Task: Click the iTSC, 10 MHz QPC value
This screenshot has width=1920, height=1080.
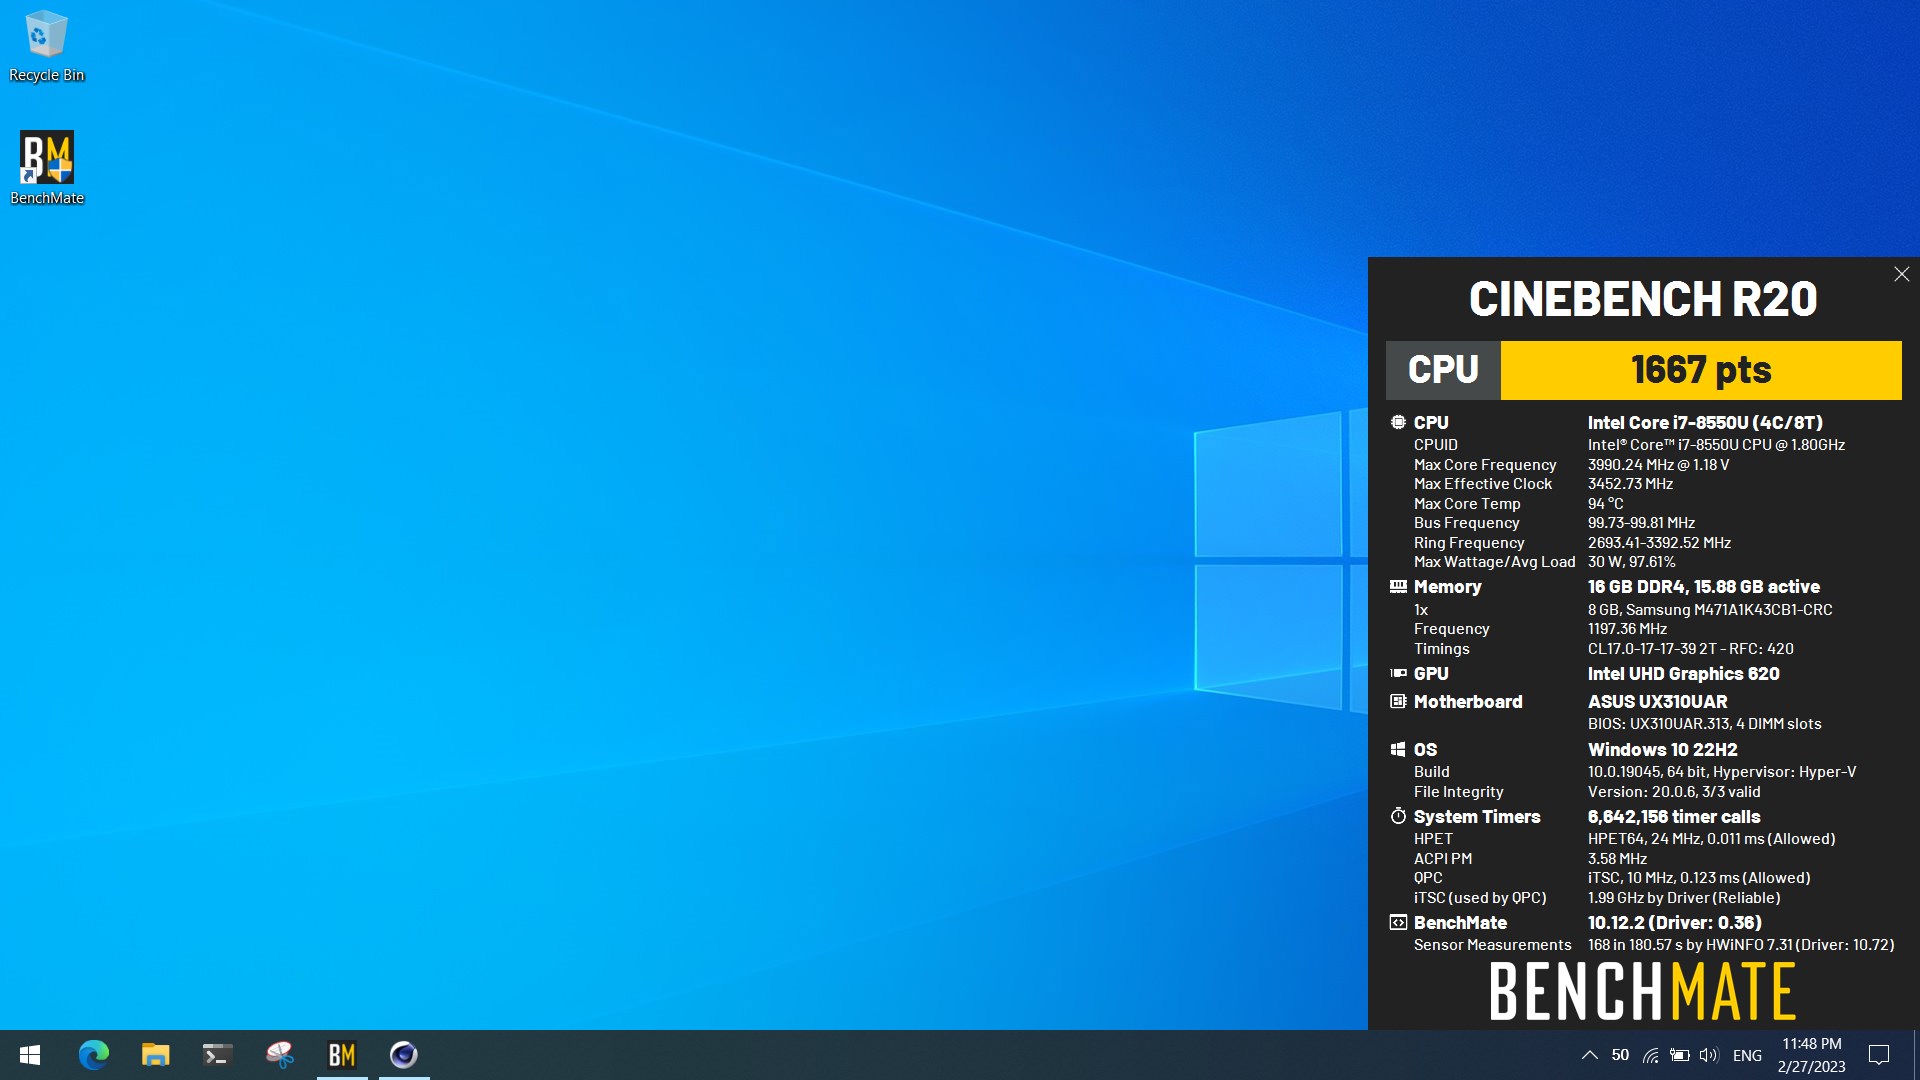Action: 1699,878
